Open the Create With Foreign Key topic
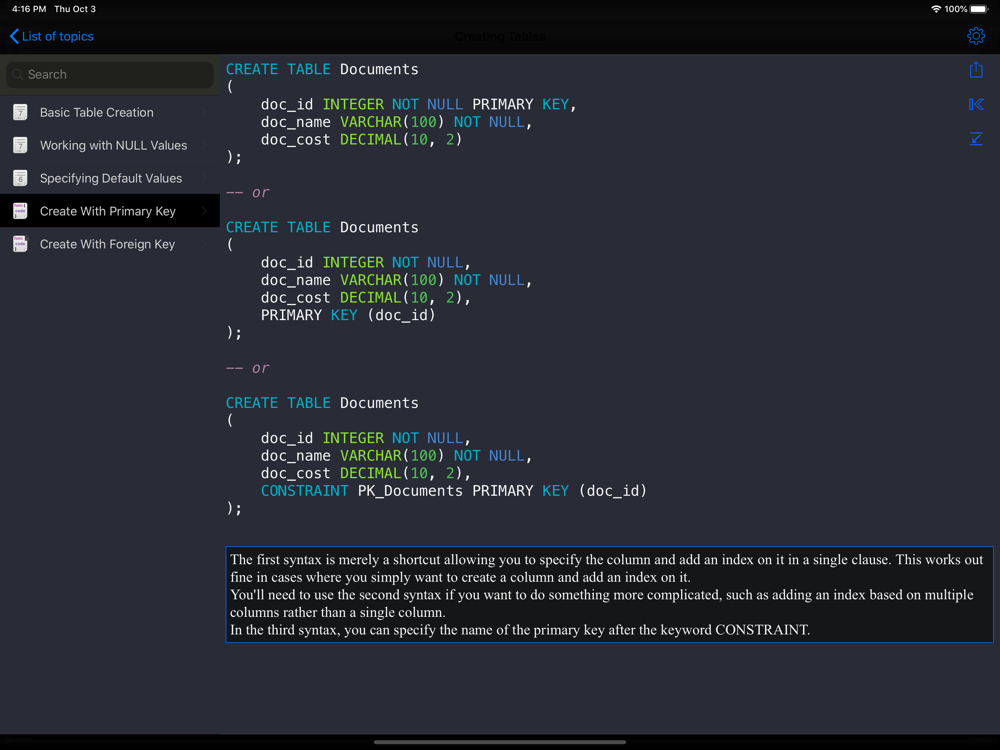This screenshot has height=750, width=1000. 107,244
